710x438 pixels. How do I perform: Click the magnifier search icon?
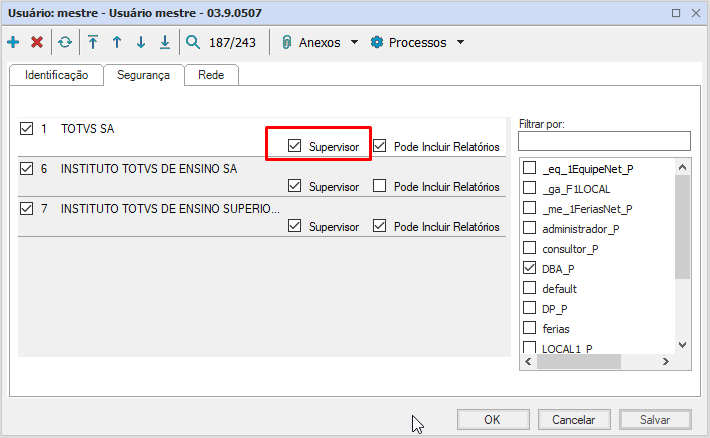[193, 42]
